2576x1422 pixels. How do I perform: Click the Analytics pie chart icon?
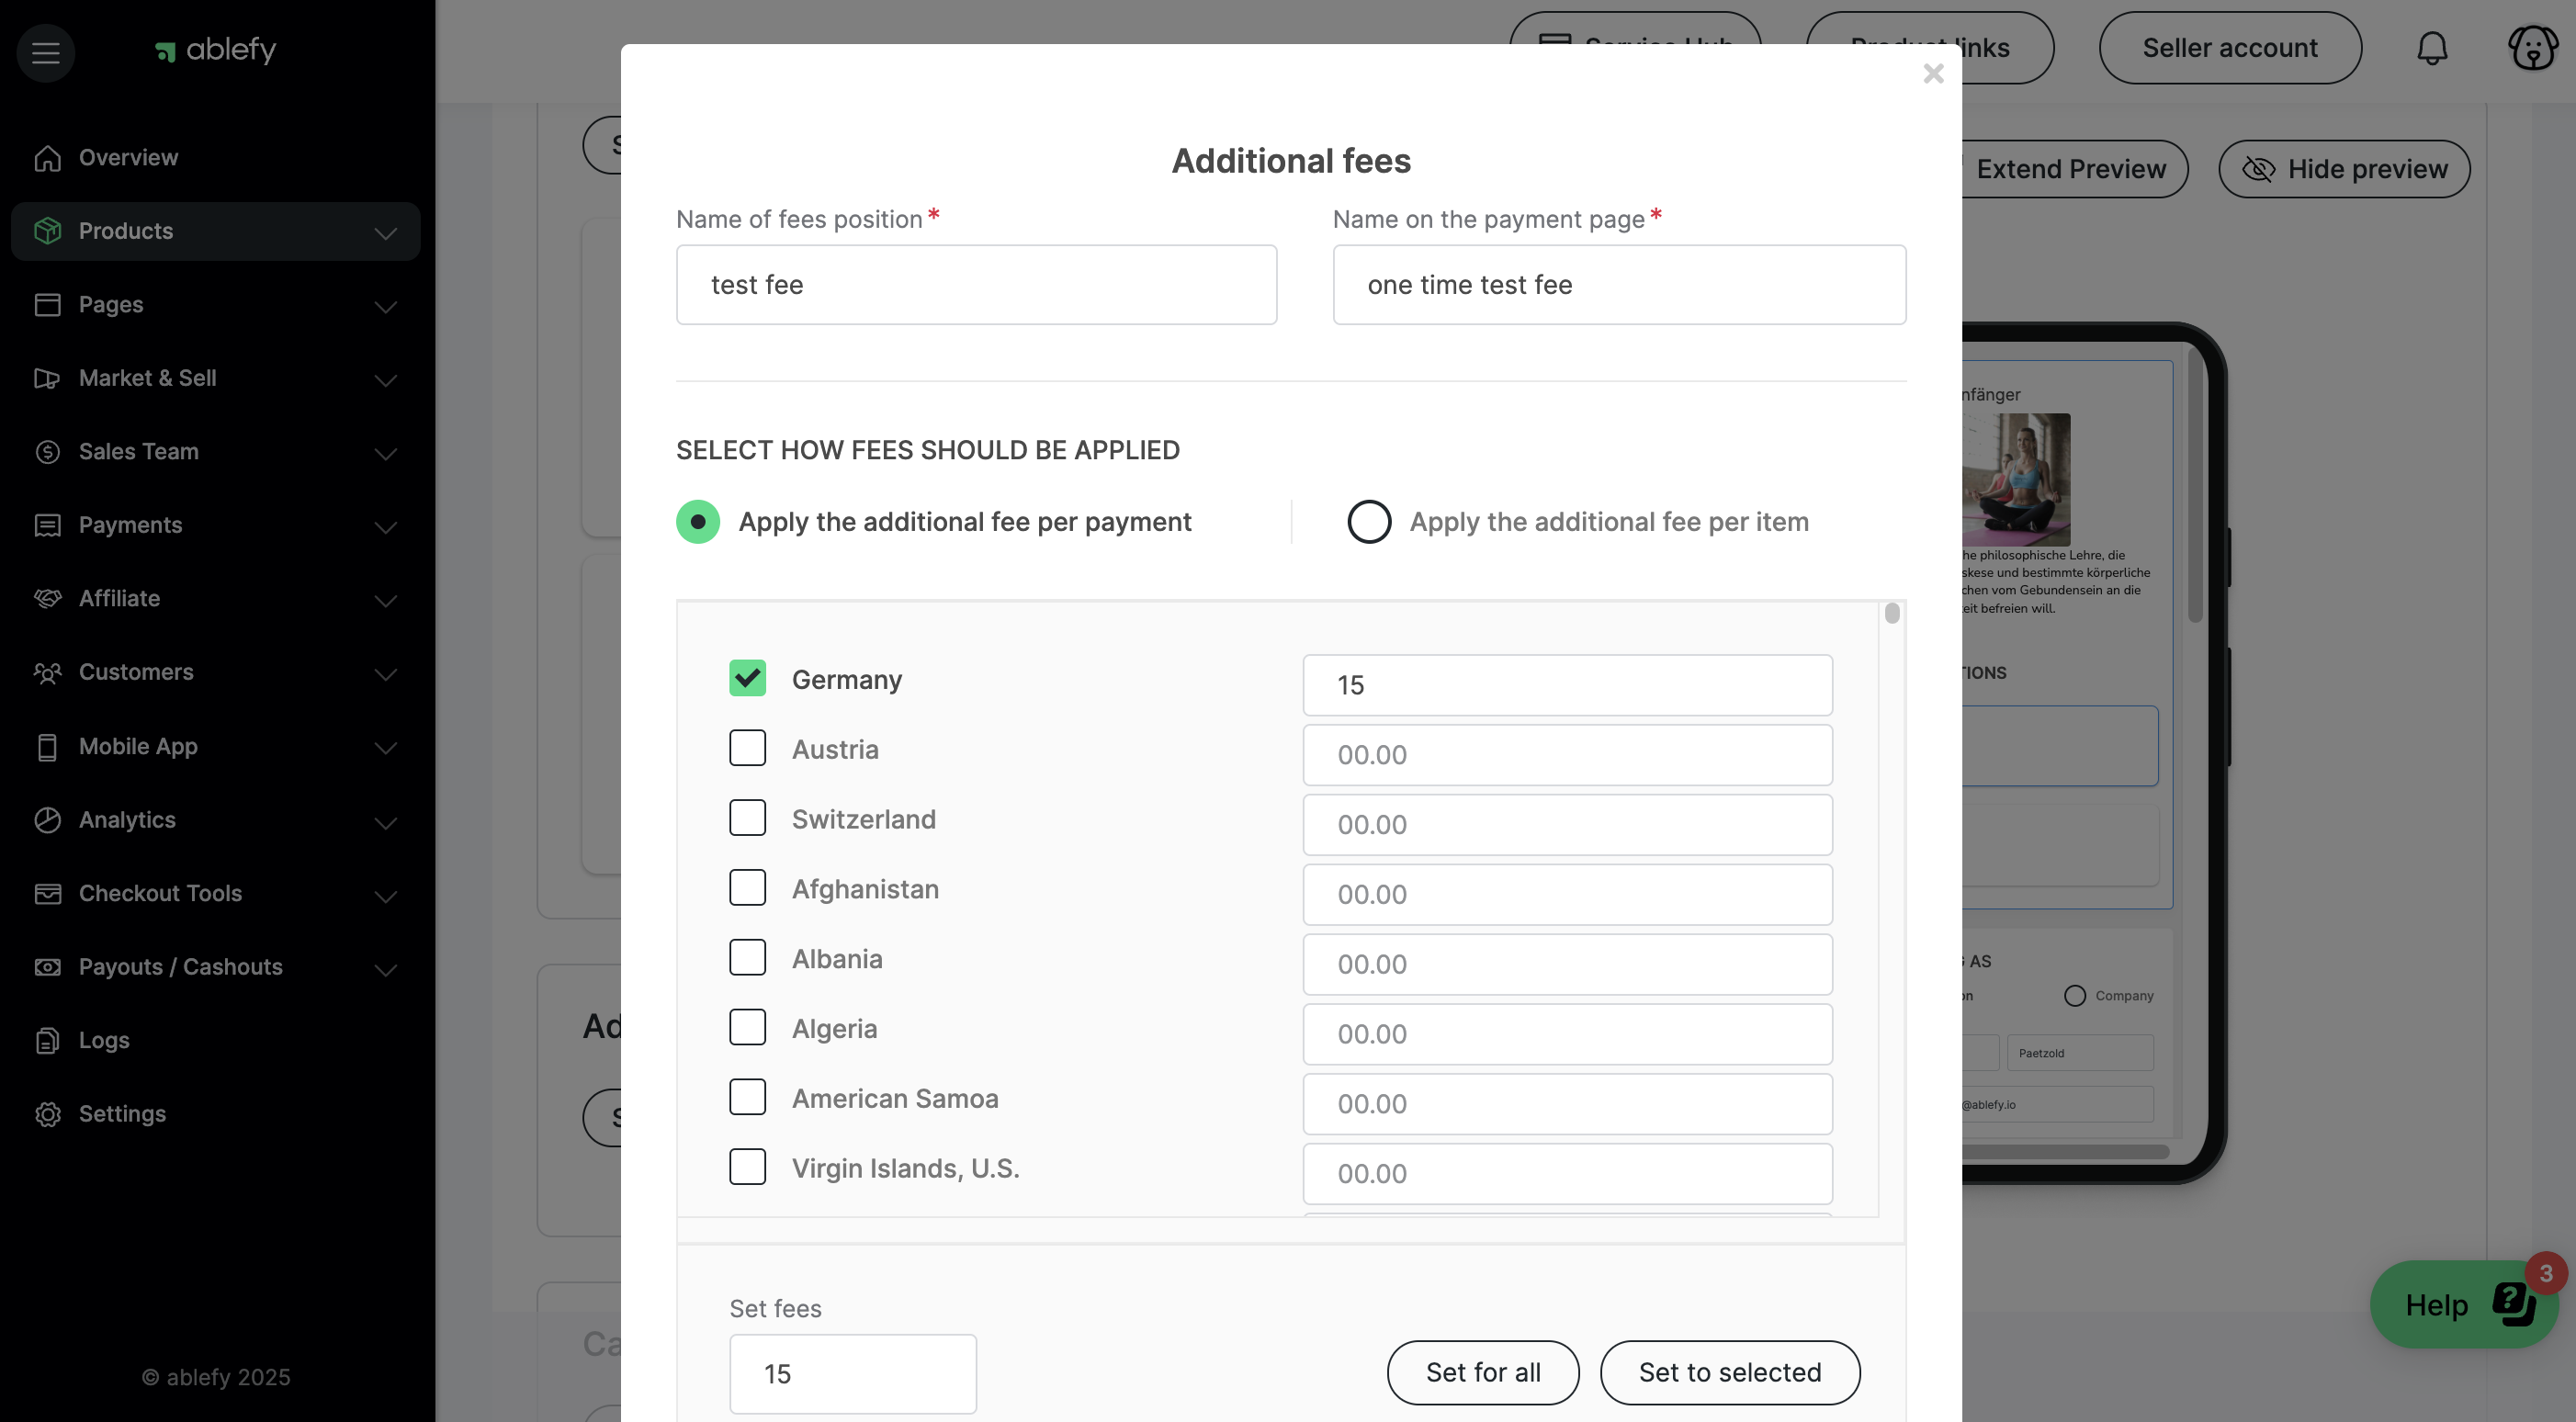coord(47,820)
